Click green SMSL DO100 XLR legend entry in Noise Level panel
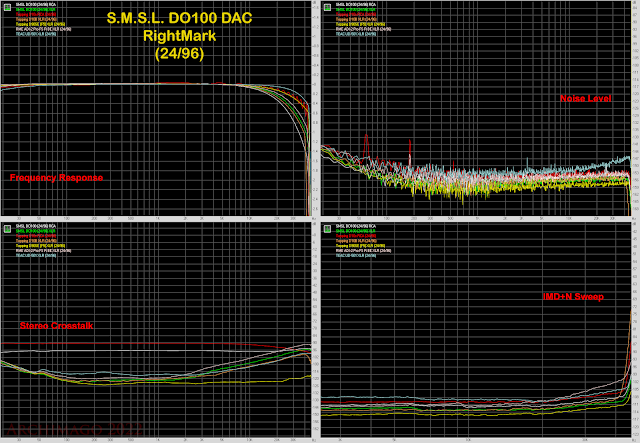 tap(356, 9)
